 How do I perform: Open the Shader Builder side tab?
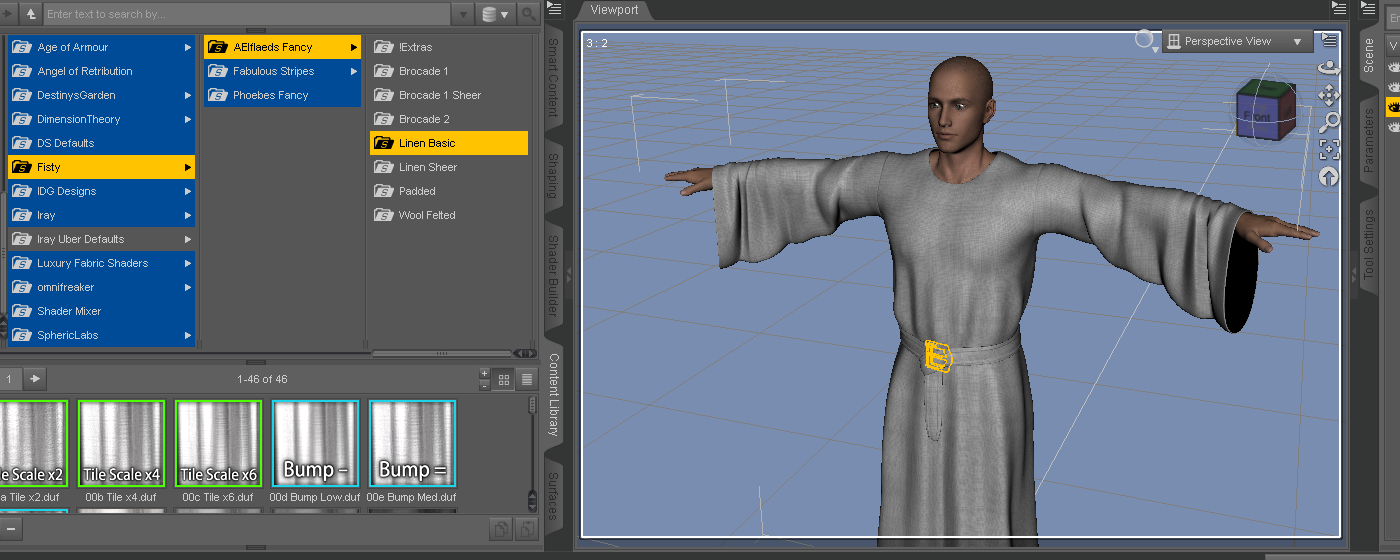point(553,278)
